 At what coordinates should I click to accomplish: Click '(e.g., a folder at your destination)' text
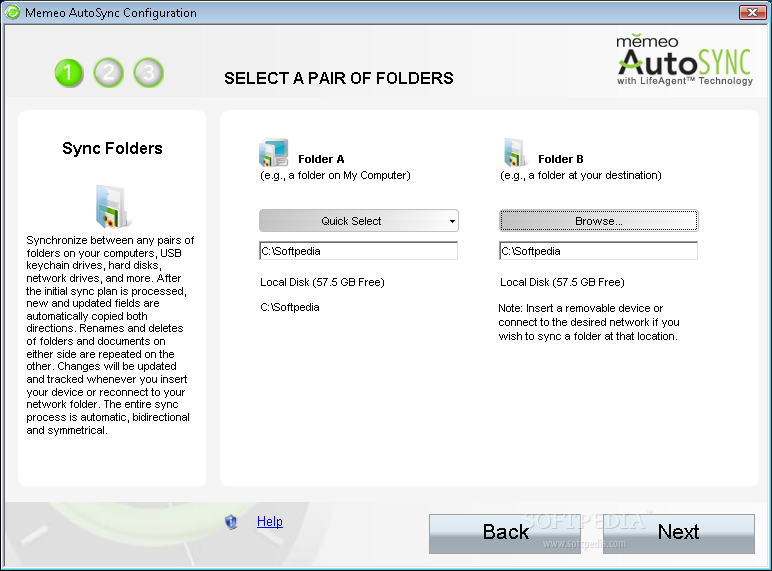coord(580,175)
